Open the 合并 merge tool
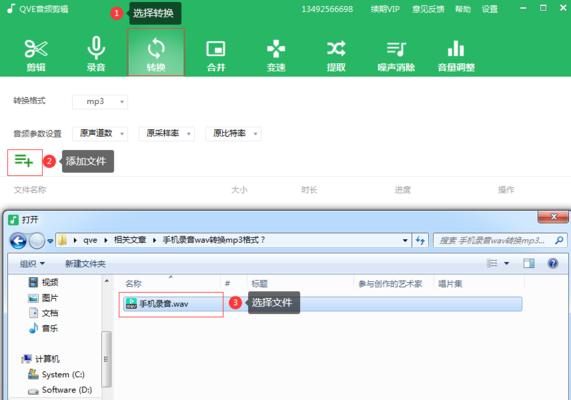Screen dimensions: 571x400 (216, 55)
